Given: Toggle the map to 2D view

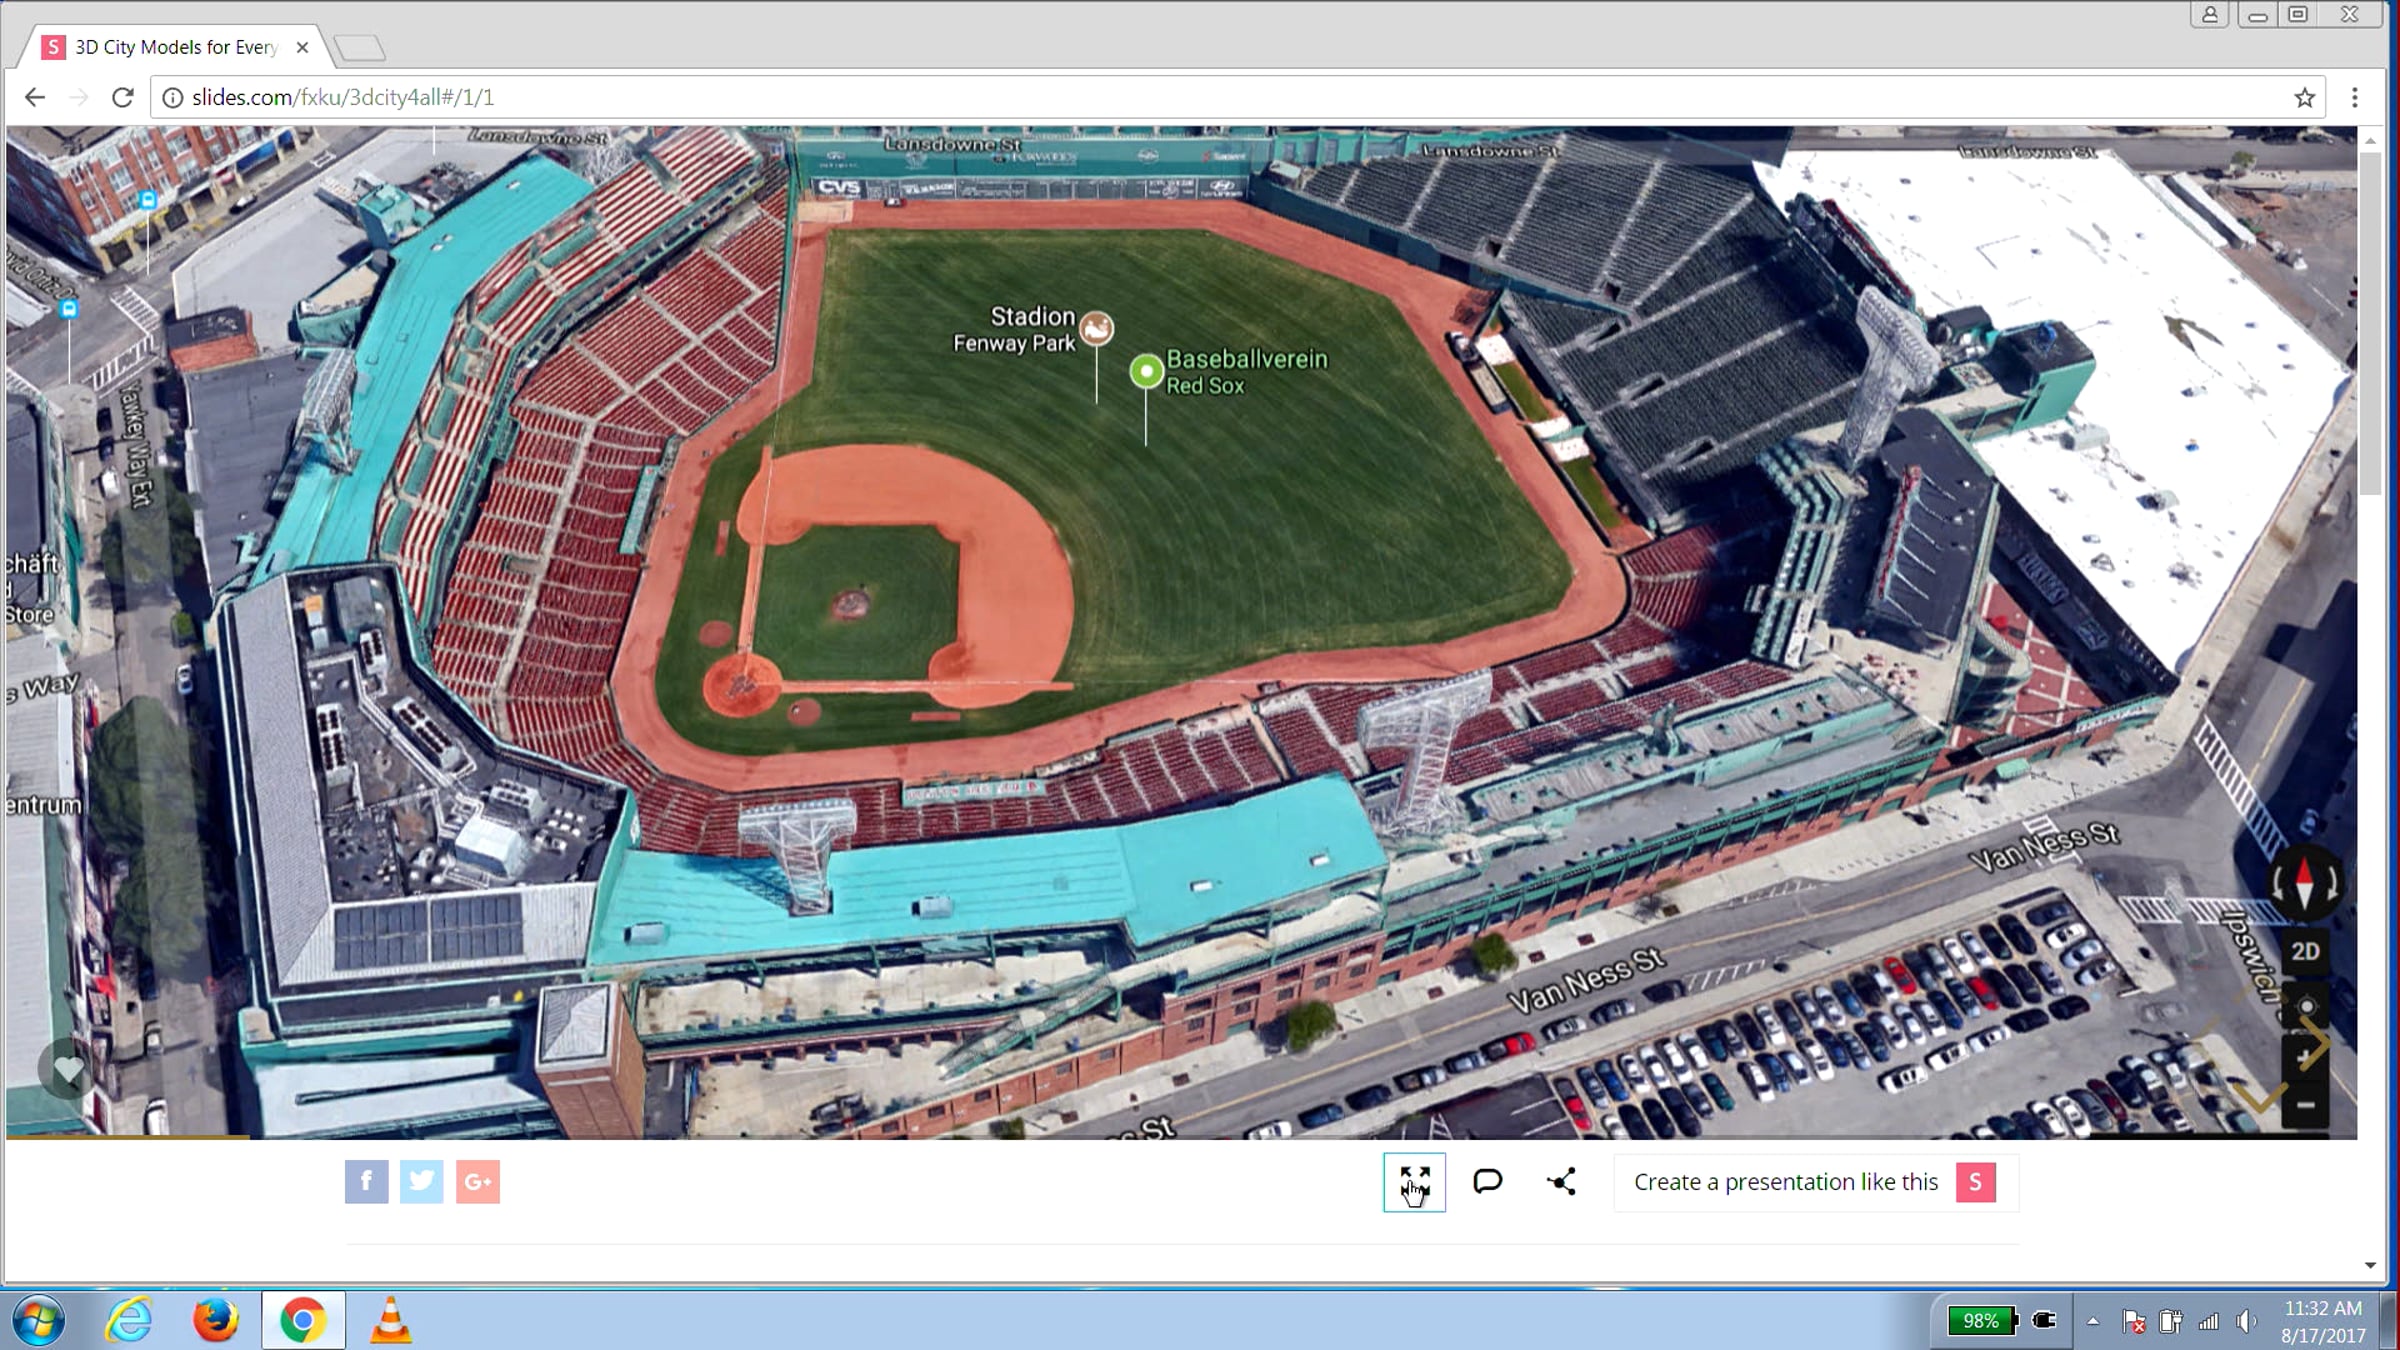Looking at the screenshot, I should coord(2305,951).
